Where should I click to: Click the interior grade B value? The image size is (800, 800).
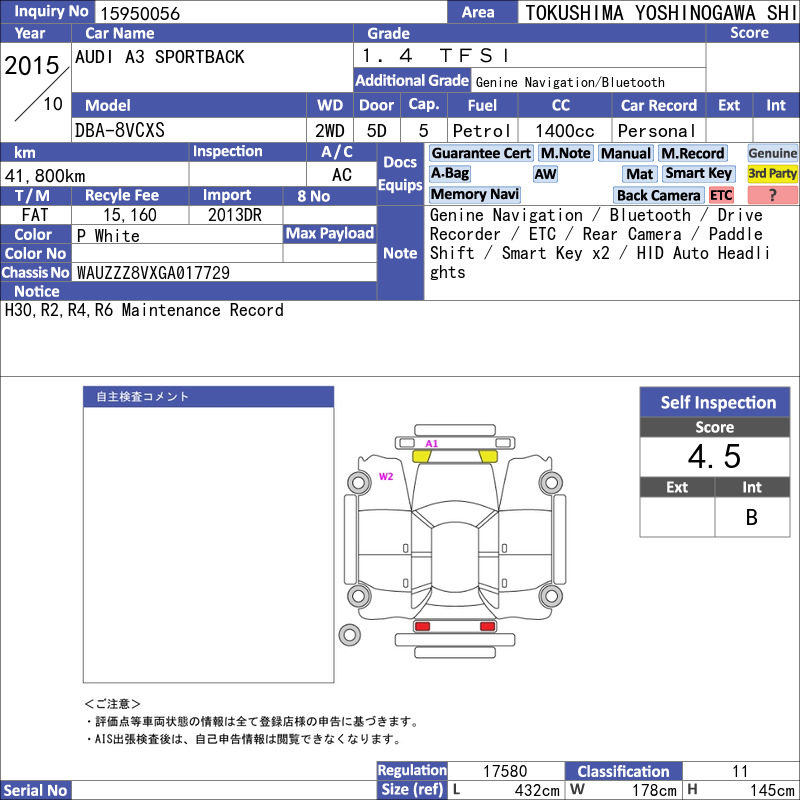(x=752, y=517)
